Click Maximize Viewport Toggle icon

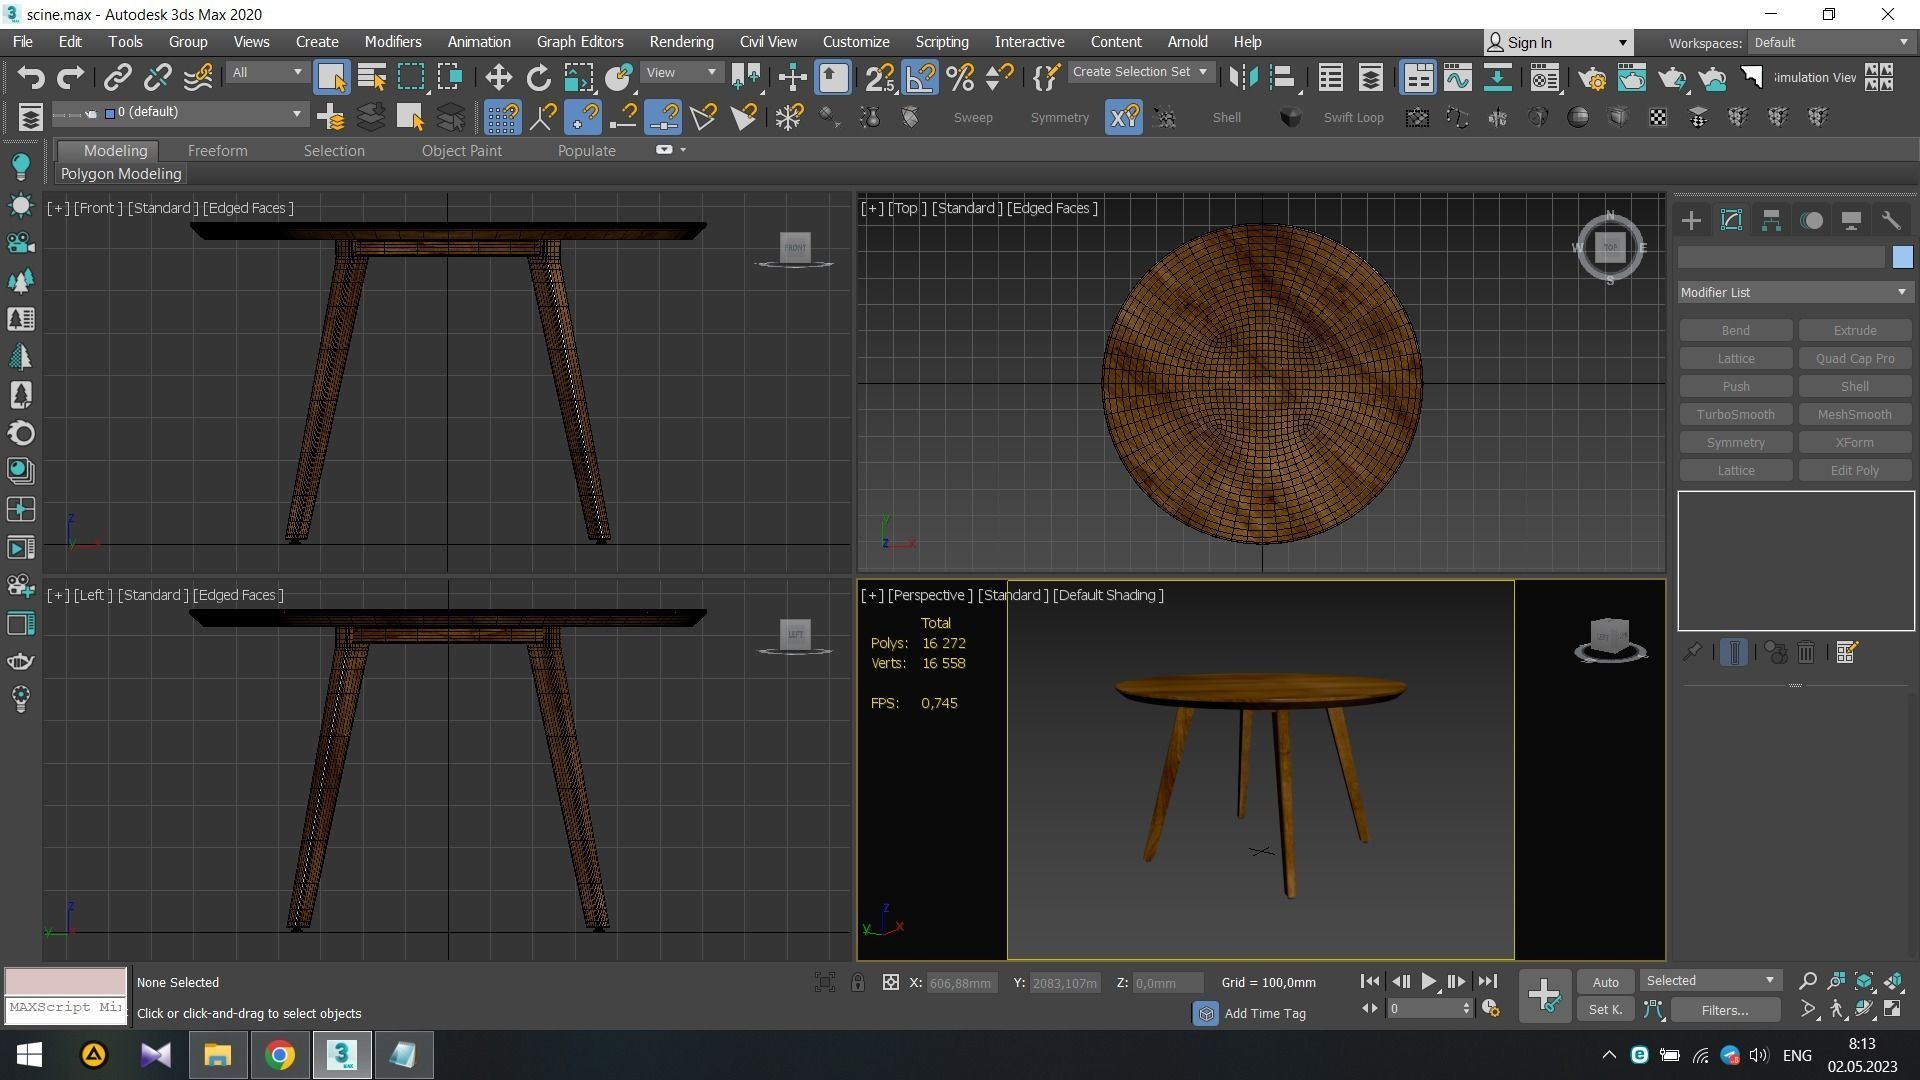tap(1893, 1010)
